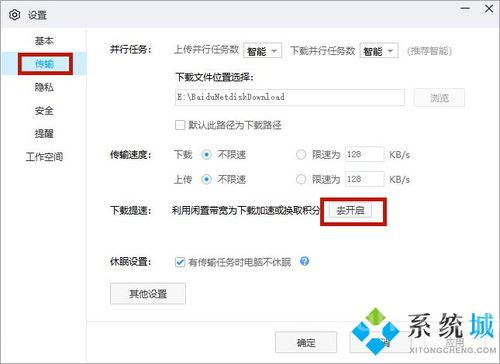Click the blue help question mark icon
The image size is (500, 364).
pyautogui.click(x=304, y=261)
